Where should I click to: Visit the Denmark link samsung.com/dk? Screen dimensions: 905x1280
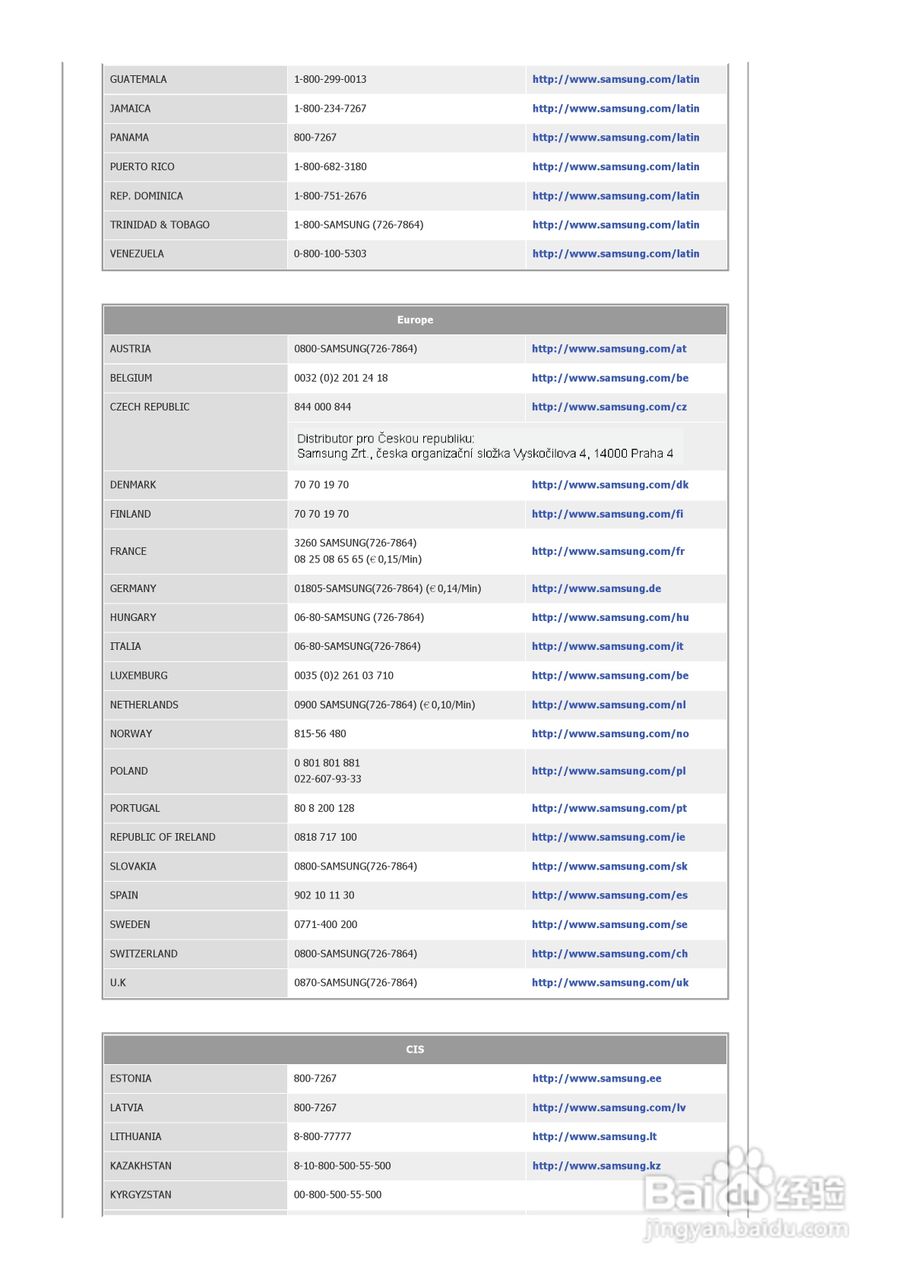[x=610, y=485]
